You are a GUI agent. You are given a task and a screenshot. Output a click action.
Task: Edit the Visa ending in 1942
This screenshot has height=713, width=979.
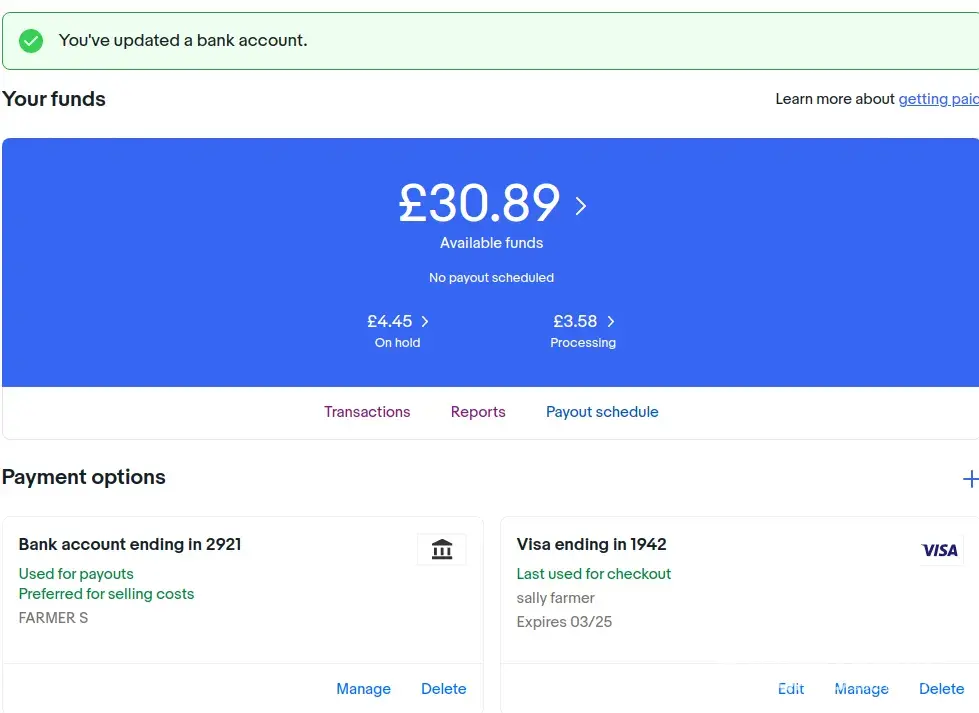click(791, 689)
